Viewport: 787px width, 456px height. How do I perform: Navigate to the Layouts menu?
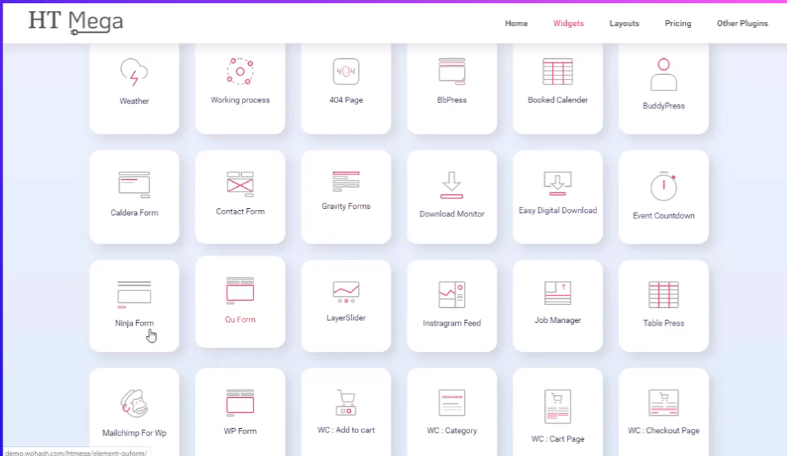(624, 23)
